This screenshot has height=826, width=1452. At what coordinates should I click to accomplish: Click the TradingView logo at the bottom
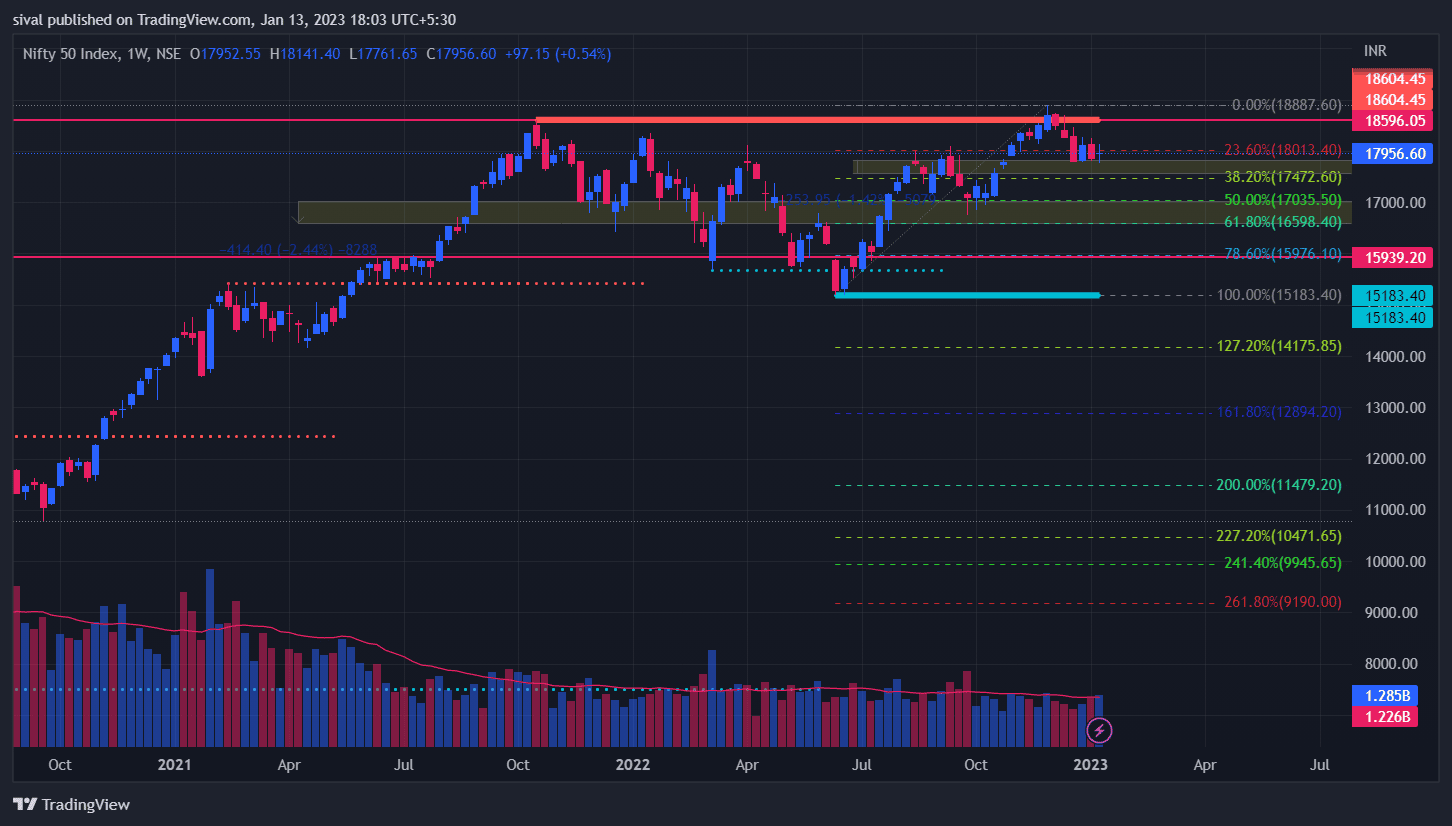point(71,804)
